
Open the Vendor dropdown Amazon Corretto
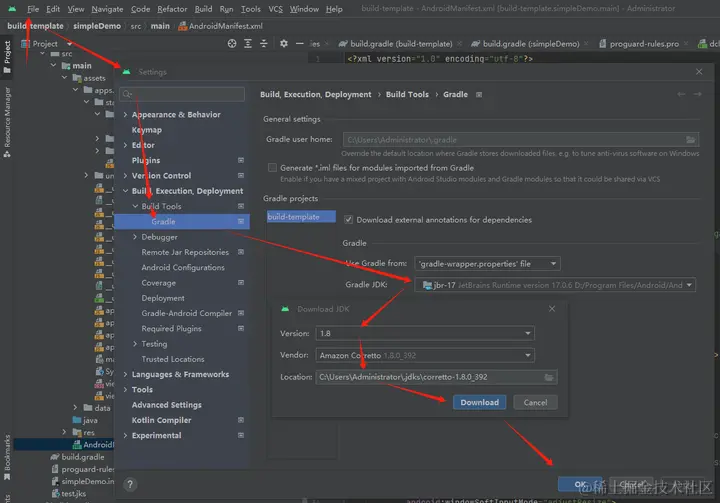coord(425,356)
